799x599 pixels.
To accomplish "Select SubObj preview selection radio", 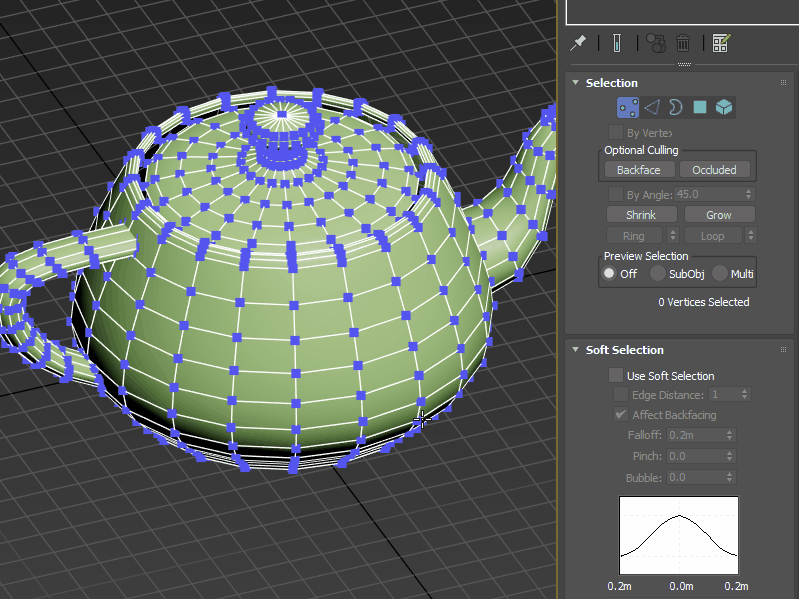I will [657, 274].
